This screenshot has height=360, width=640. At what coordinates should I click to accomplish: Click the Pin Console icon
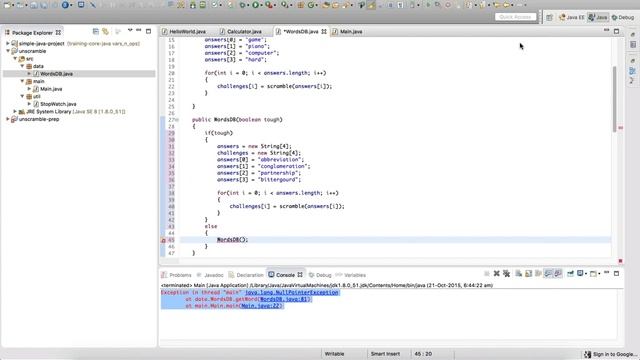point(570,273)
